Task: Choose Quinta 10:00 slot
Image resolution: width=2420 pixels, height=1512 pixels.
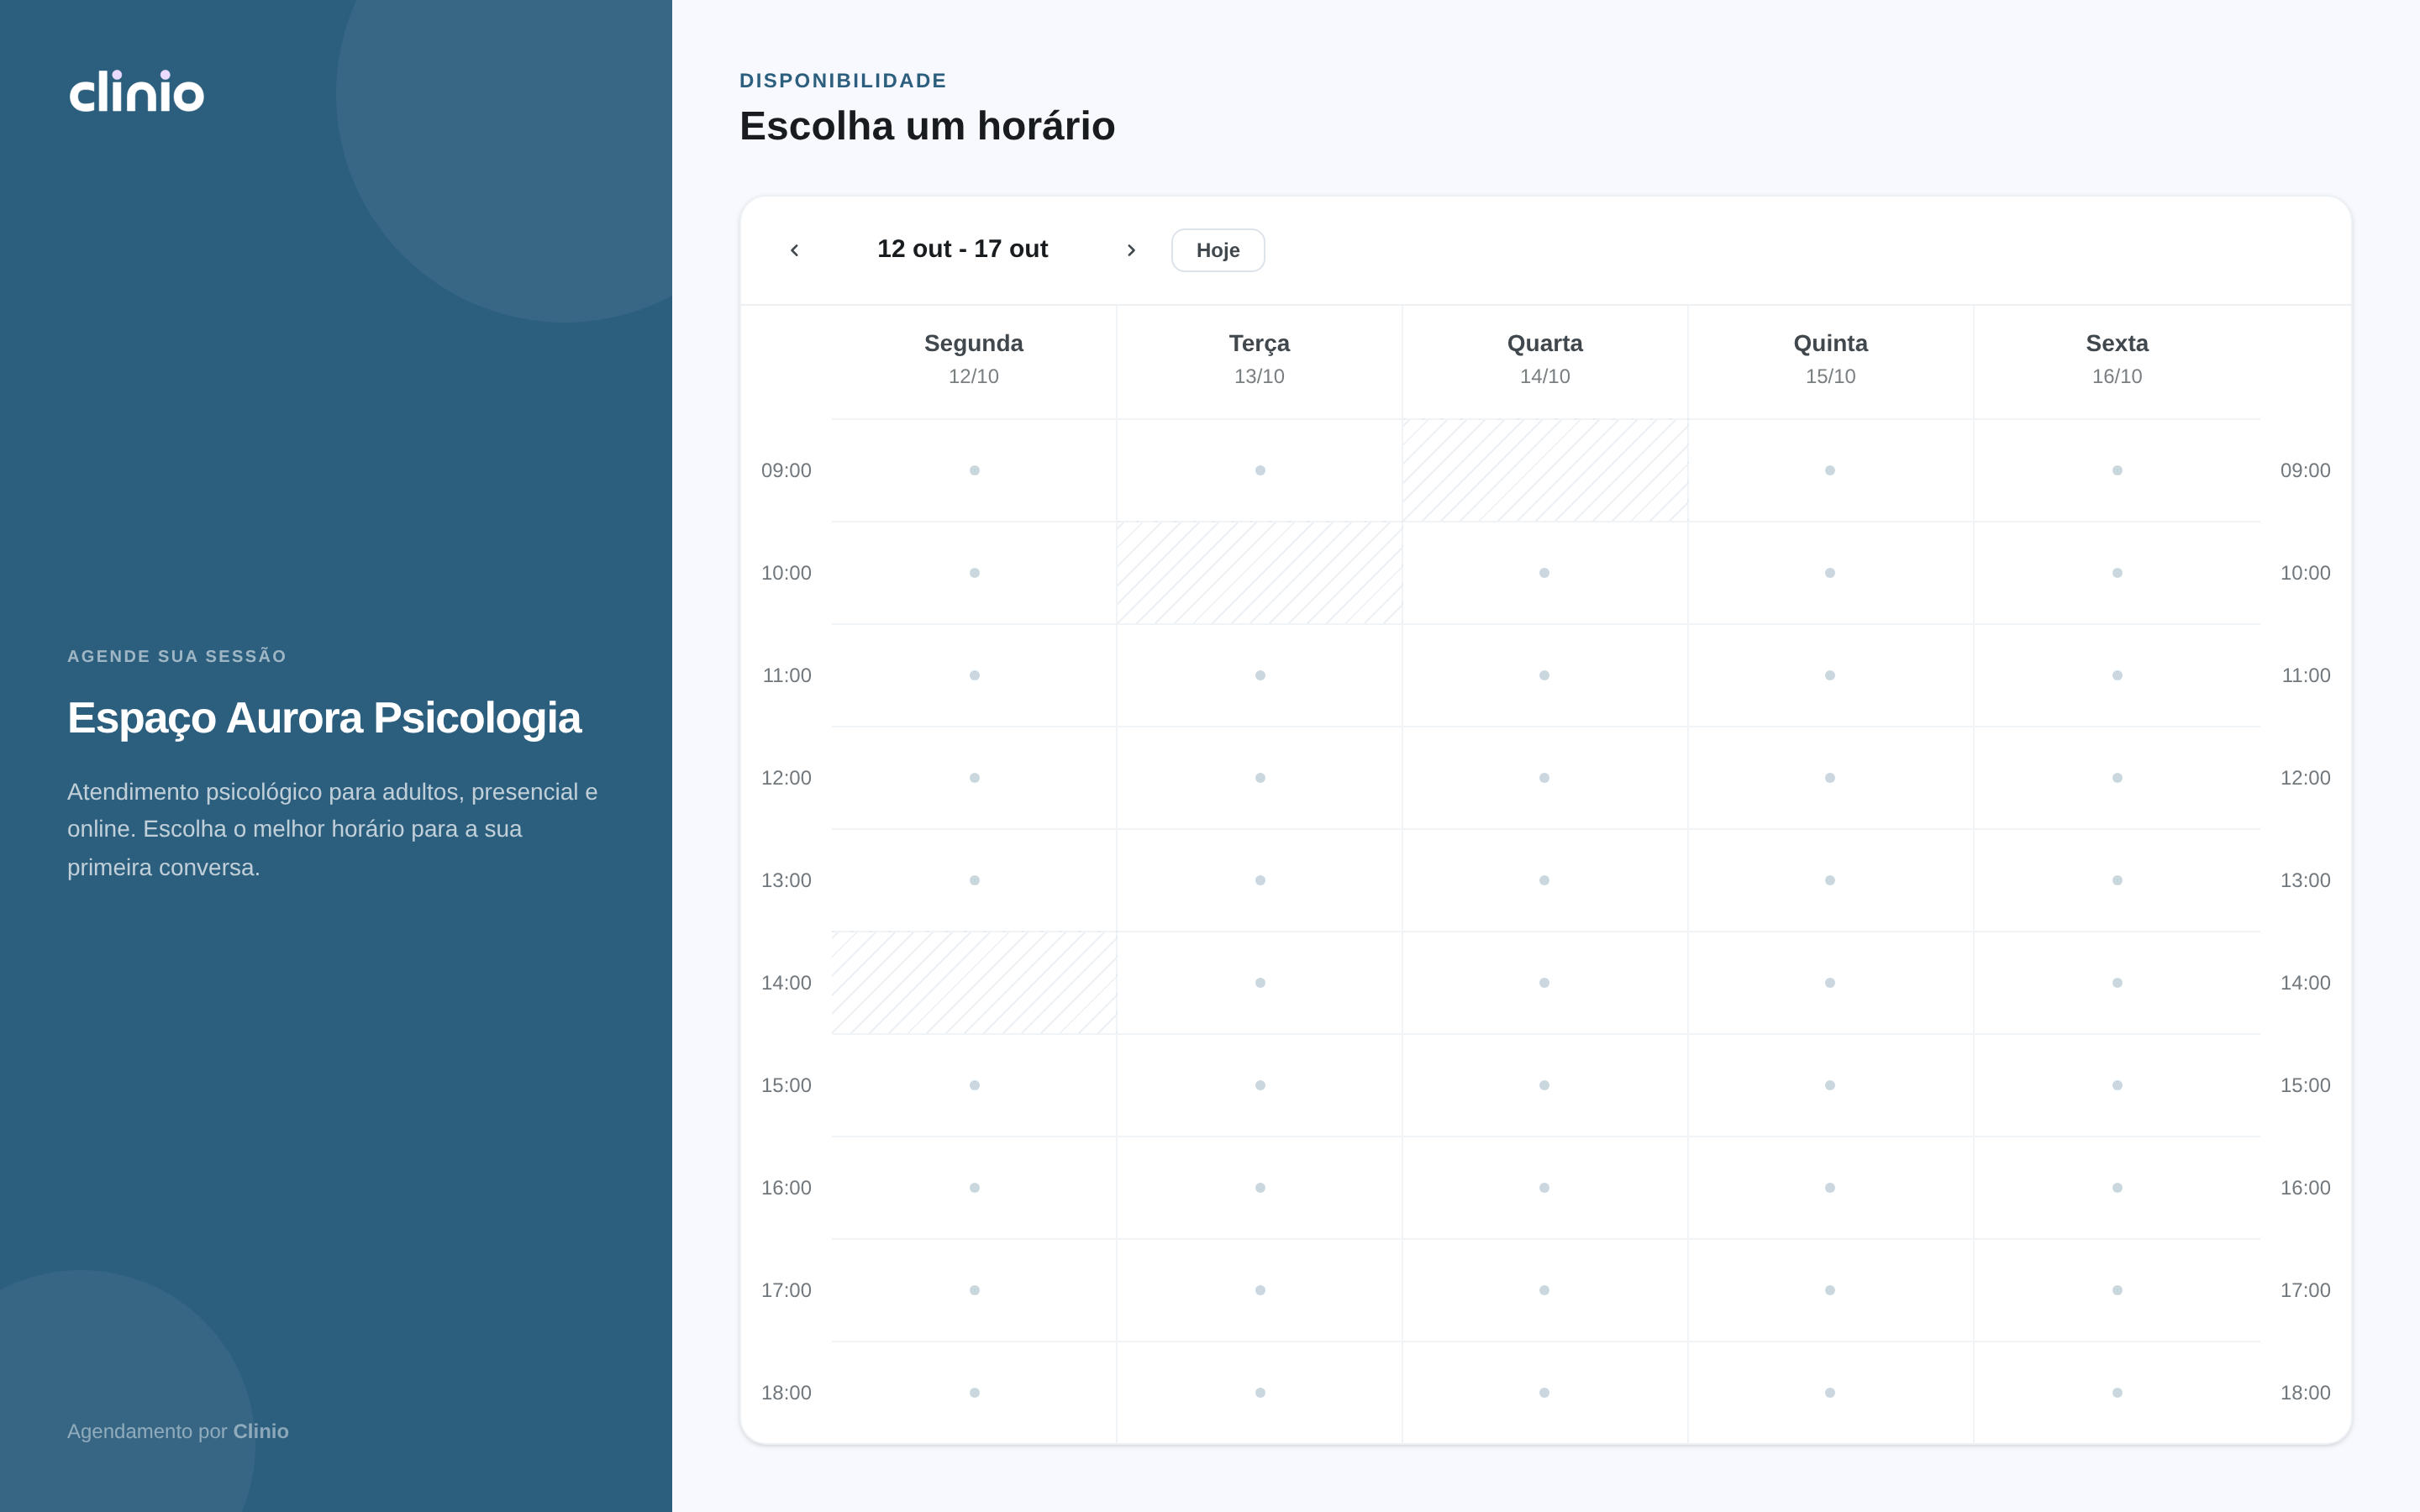Action: click(1830, 573)
